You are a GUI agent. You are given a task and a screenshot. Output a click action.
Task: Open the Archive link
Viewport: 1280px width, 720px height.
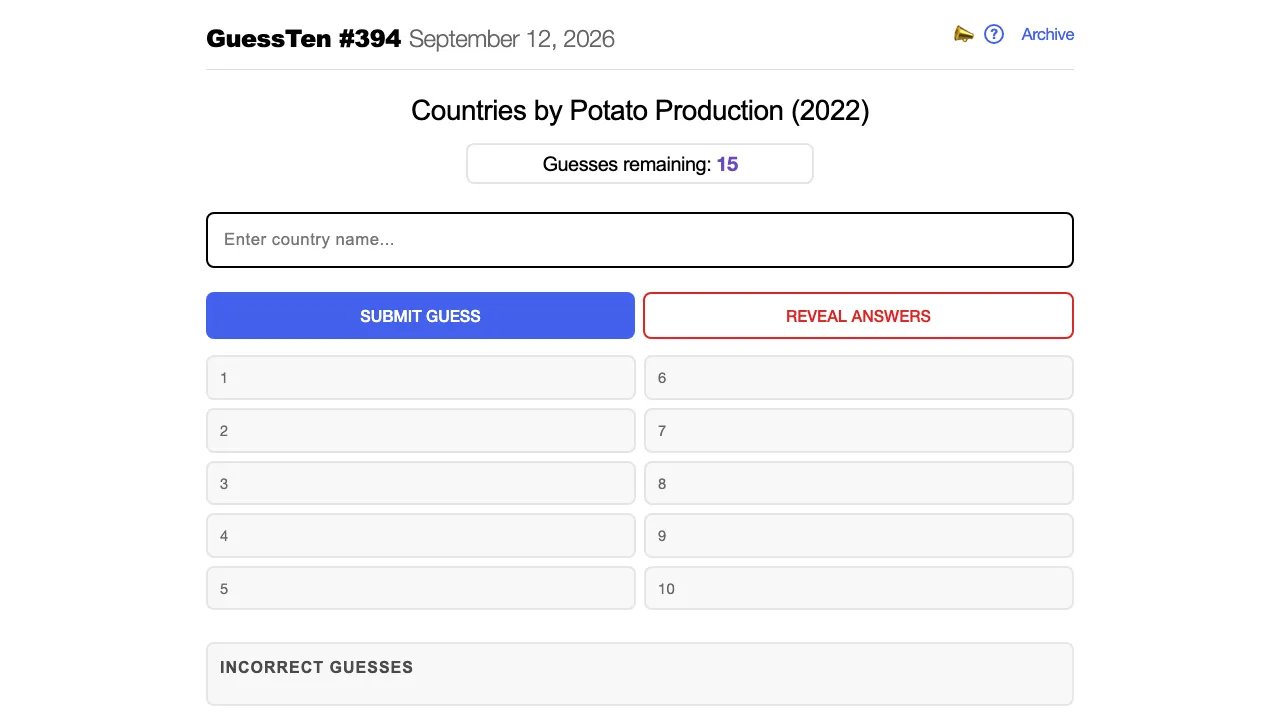coord(1047,34)
